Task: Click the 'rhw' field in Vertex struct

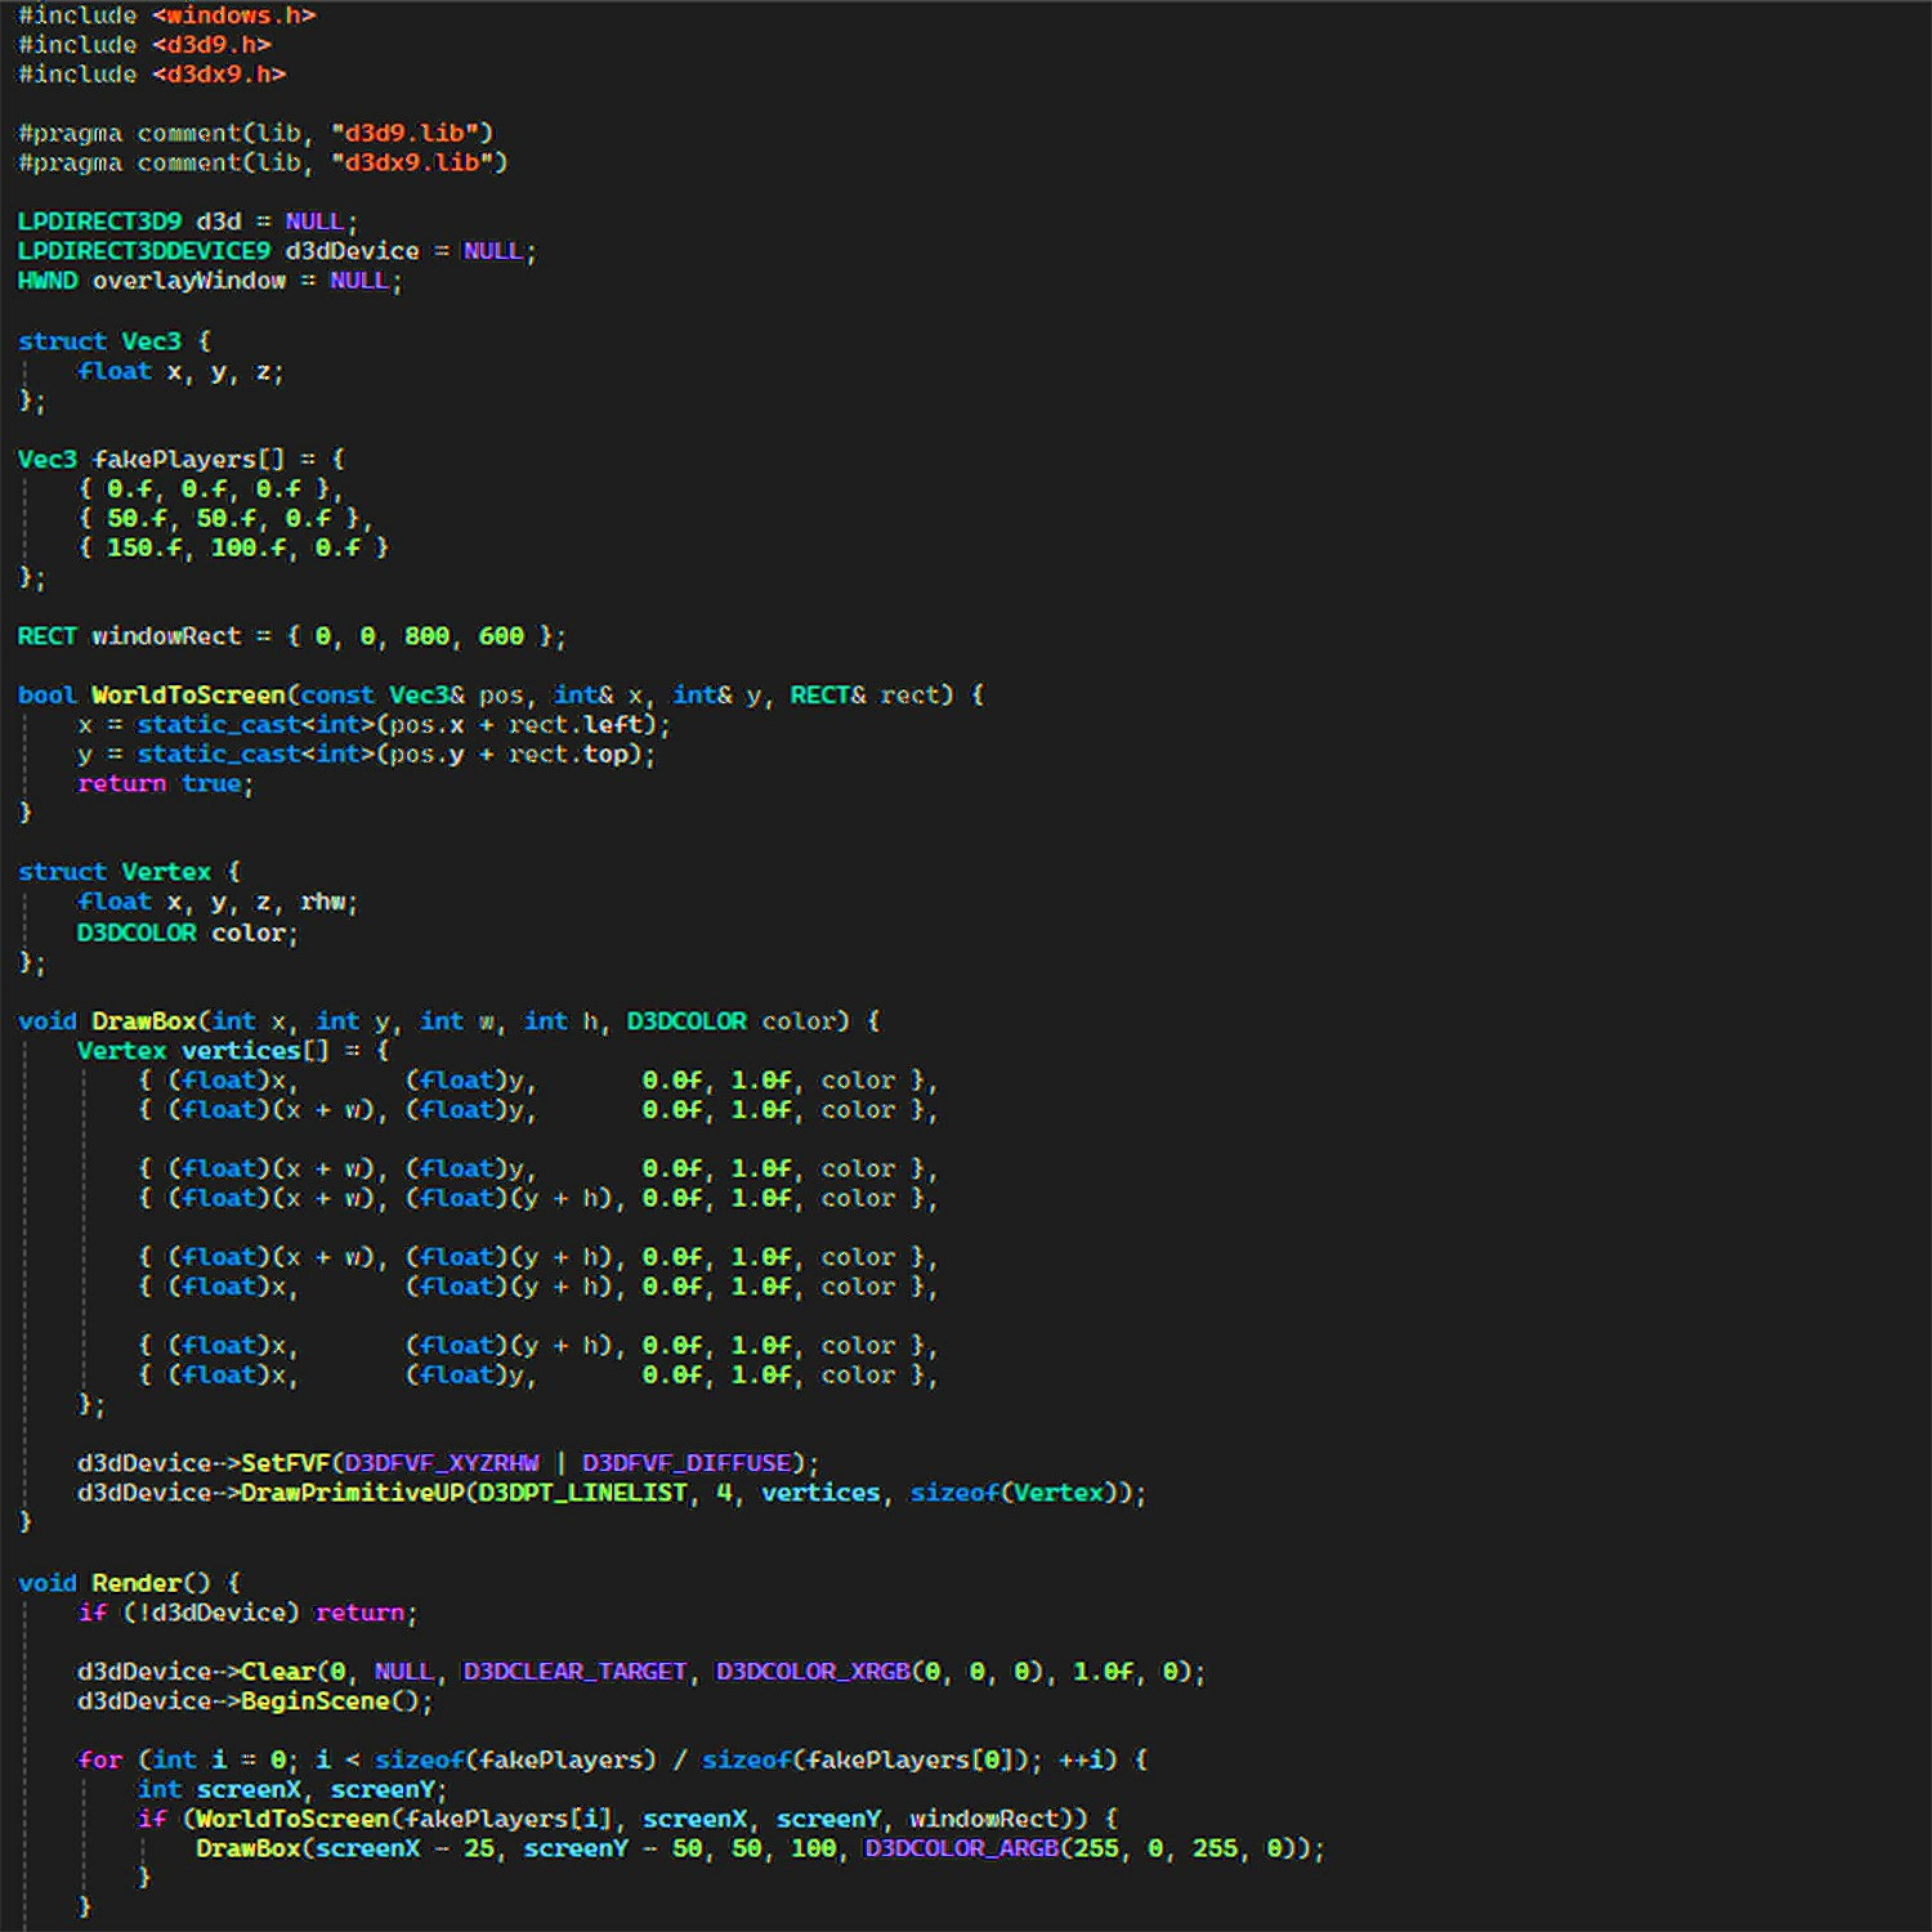Action: [x=322, y=902]
